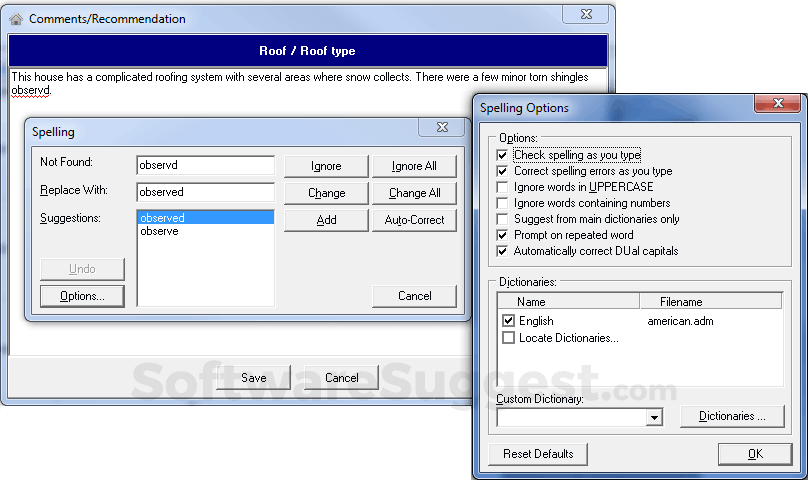Click the Filename column header
This screenshot has width=808, height=480.
711,302
